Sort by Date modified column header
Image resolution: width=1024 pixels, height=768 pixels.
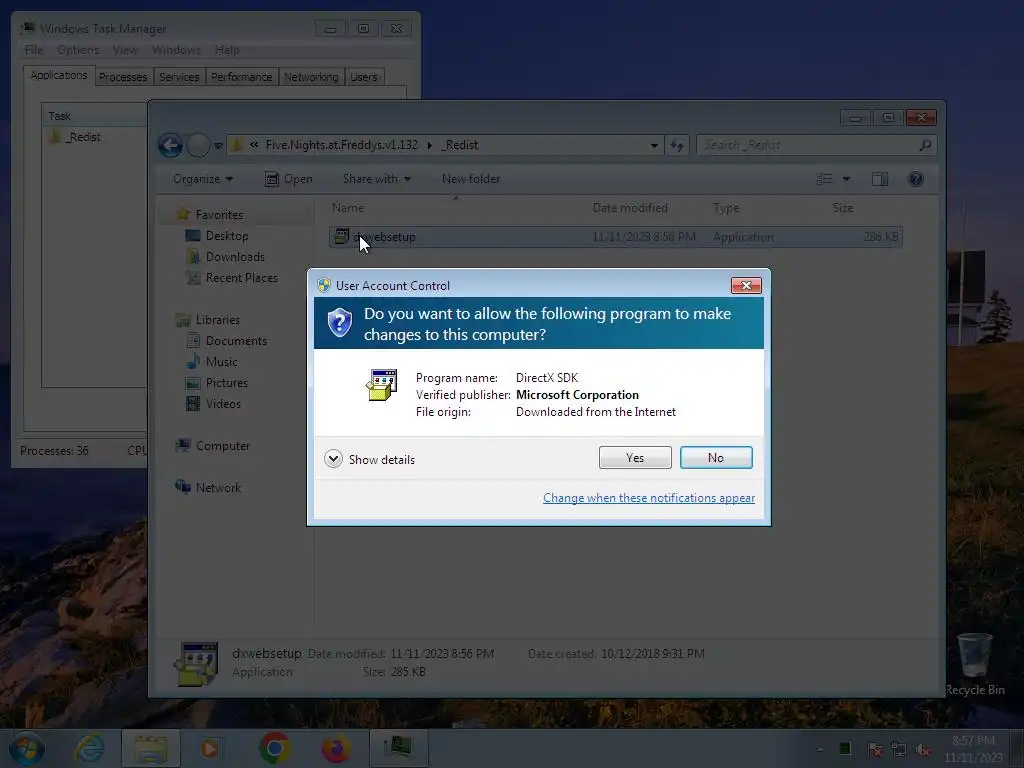click(630, 208)
